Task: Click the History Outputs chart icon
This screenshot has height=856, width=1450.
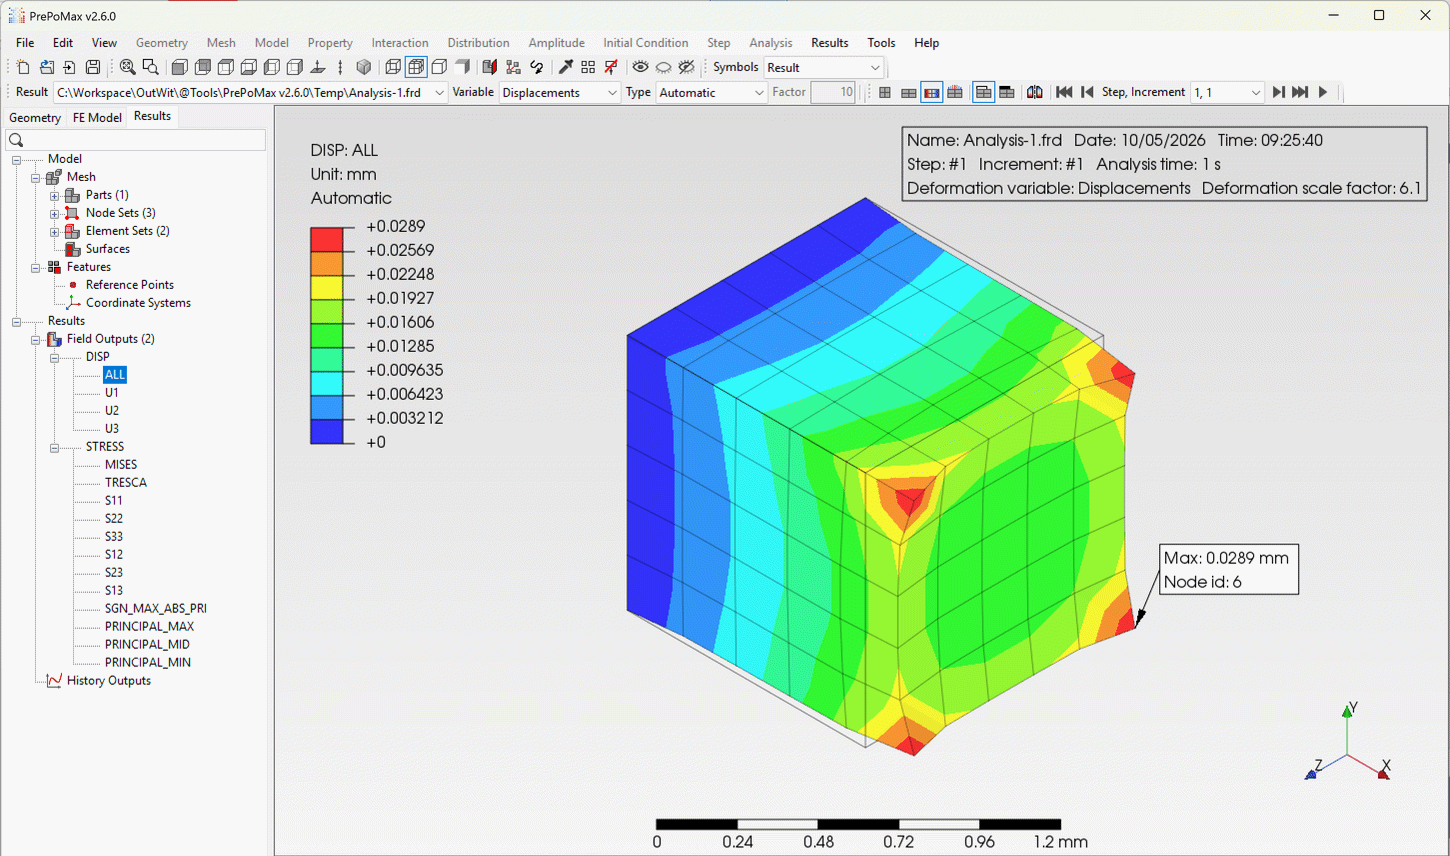Action: click(54, 681)
